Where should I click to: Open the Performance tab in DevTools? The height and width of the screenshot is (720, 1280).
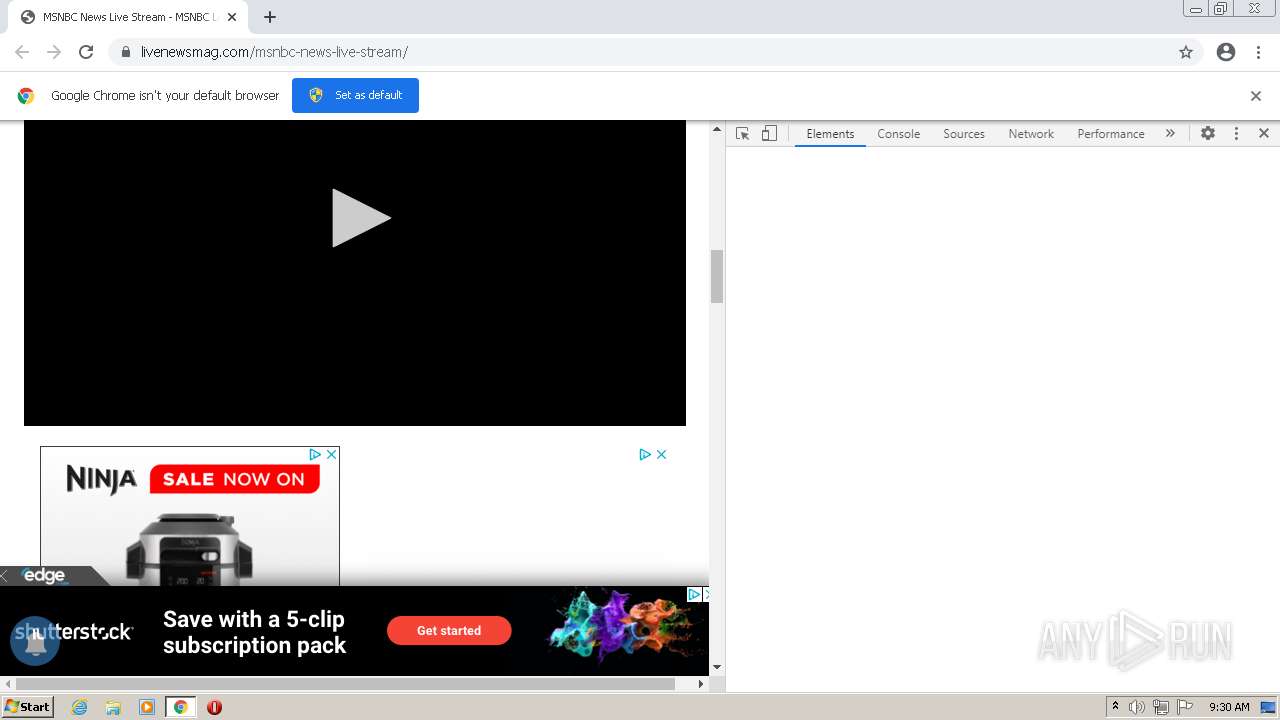coord(1111,133)
